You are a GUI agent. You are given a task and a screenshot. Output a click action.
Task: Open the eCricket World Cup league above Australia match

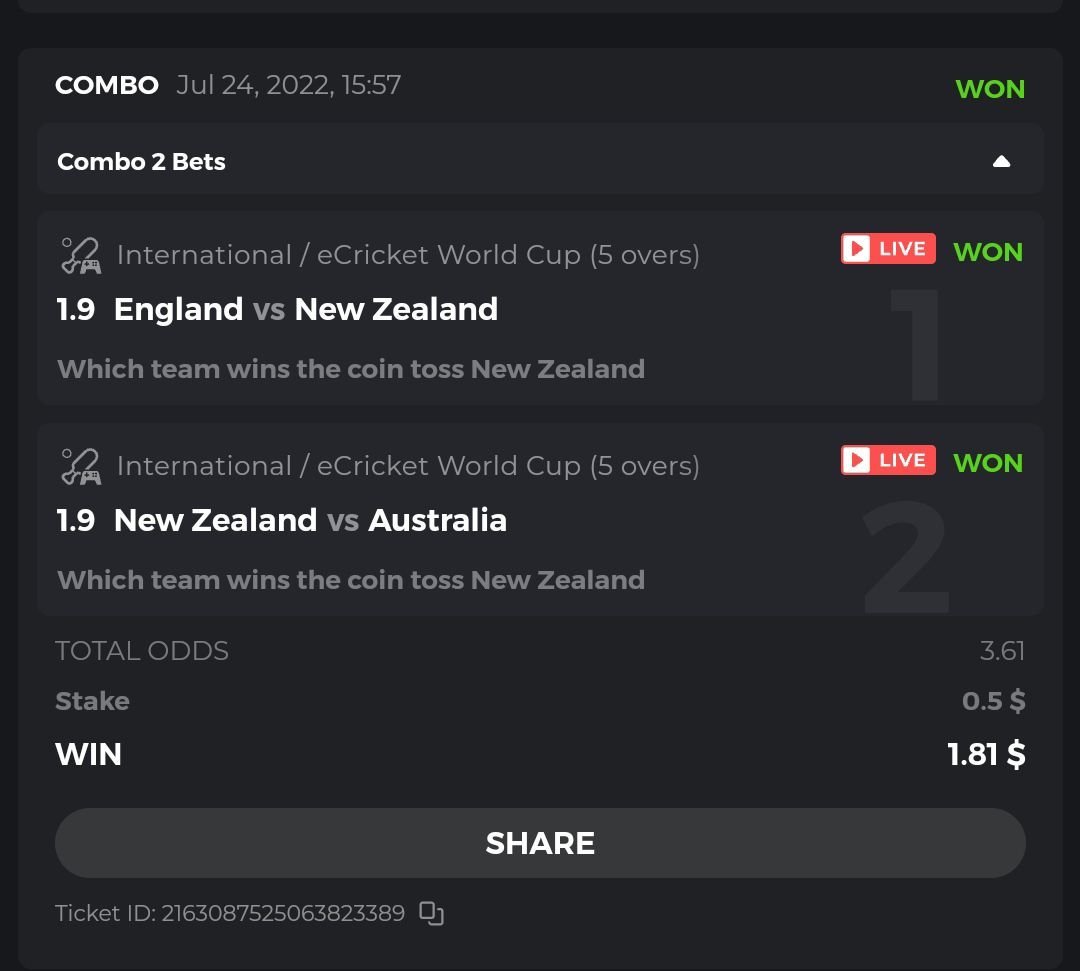pyautogui.click(x=408, y=466)
